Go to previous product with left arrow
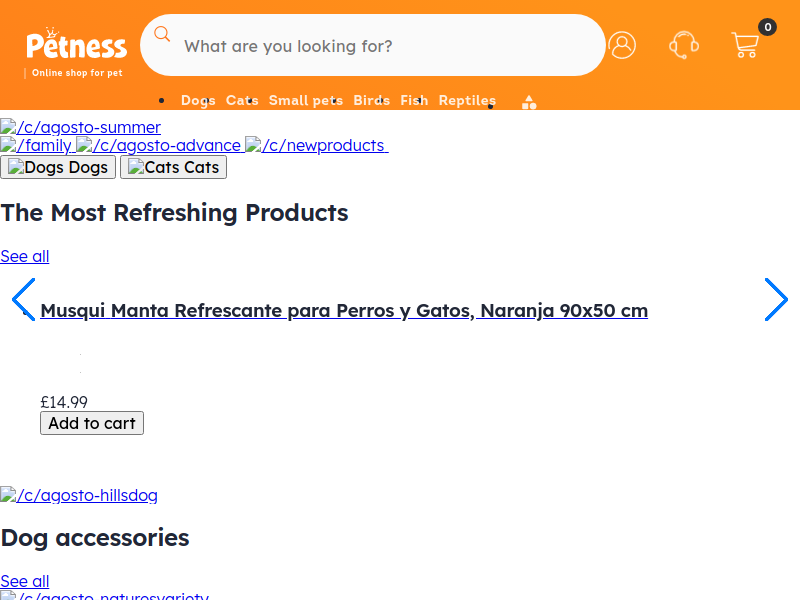This screenshot has height=600, width=800. click(x=23, y=299)
